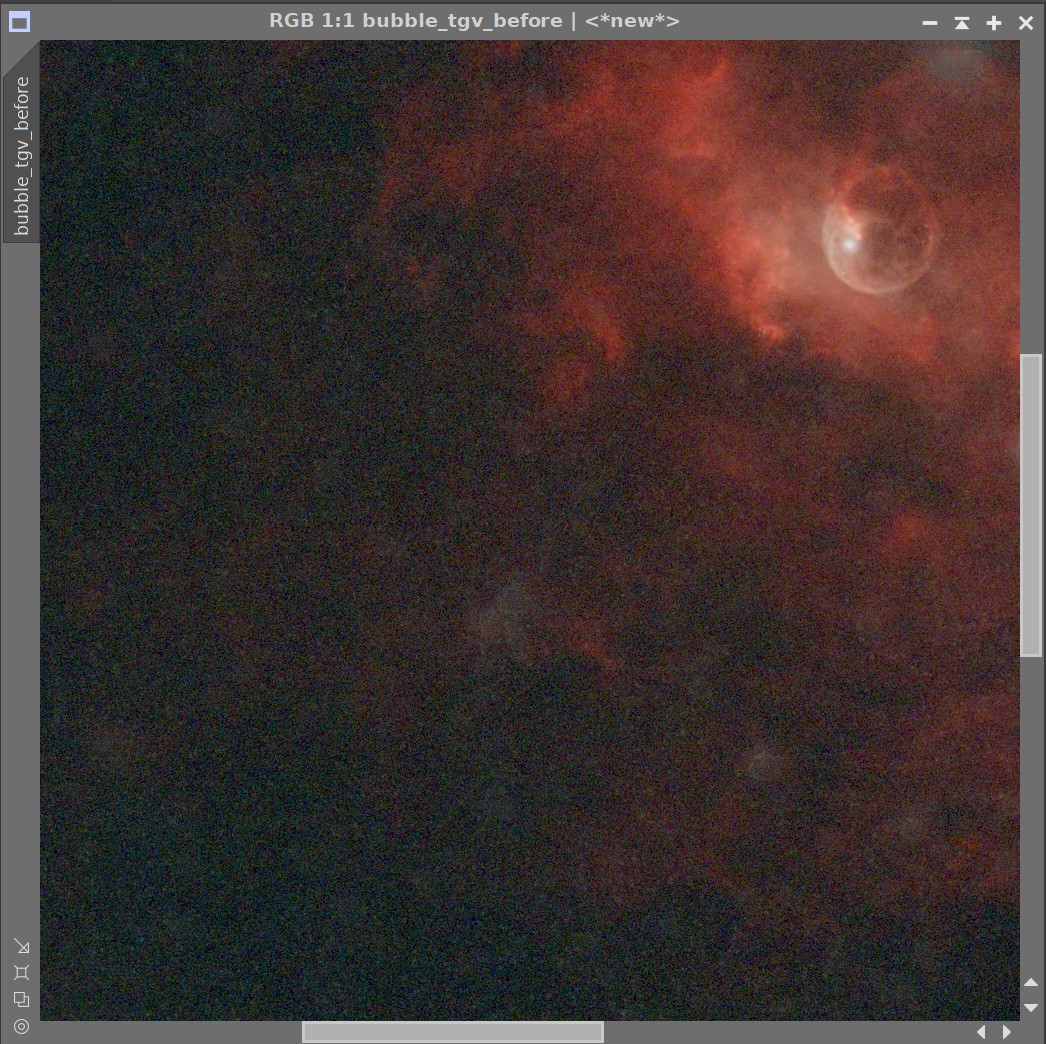Iconify the image window with the minus button
Viewport: 1046px width, 1044px height.
pos(929,23)
